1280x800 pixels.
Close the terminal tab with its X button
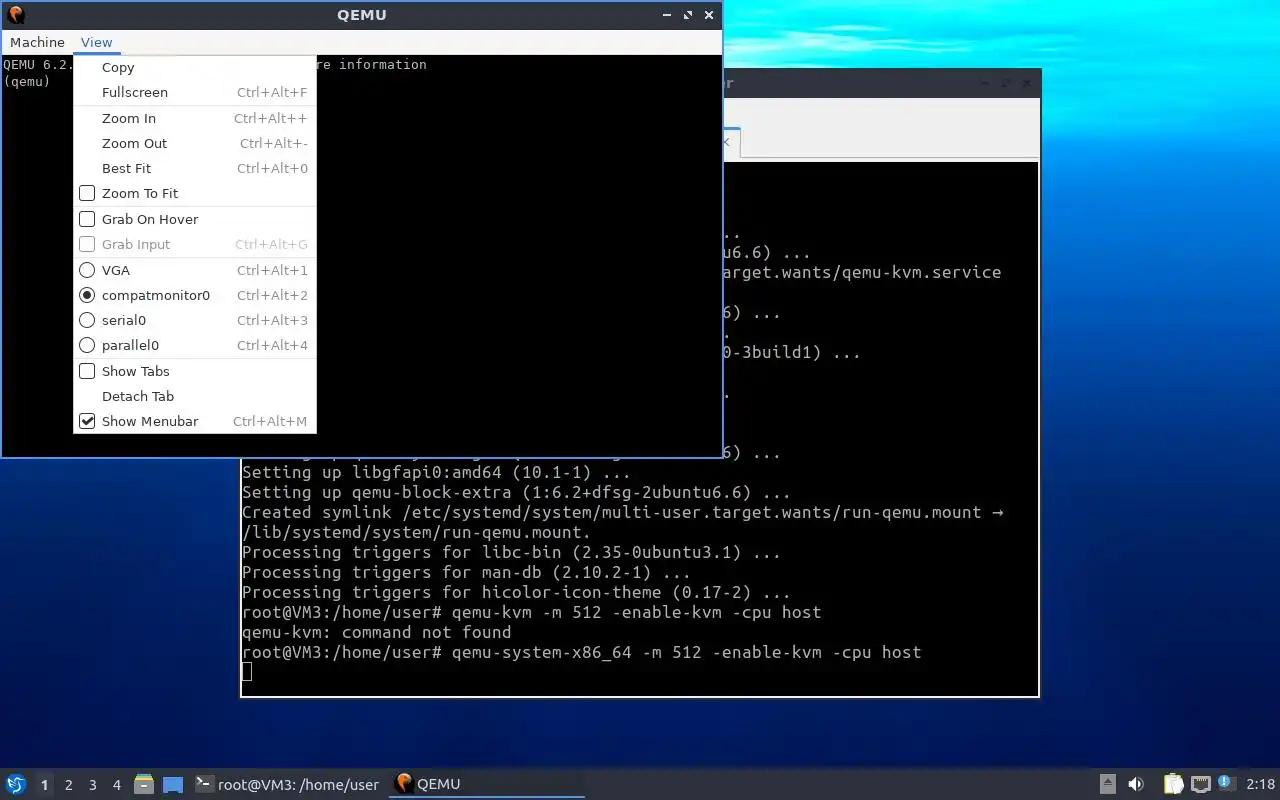point(727,142)
